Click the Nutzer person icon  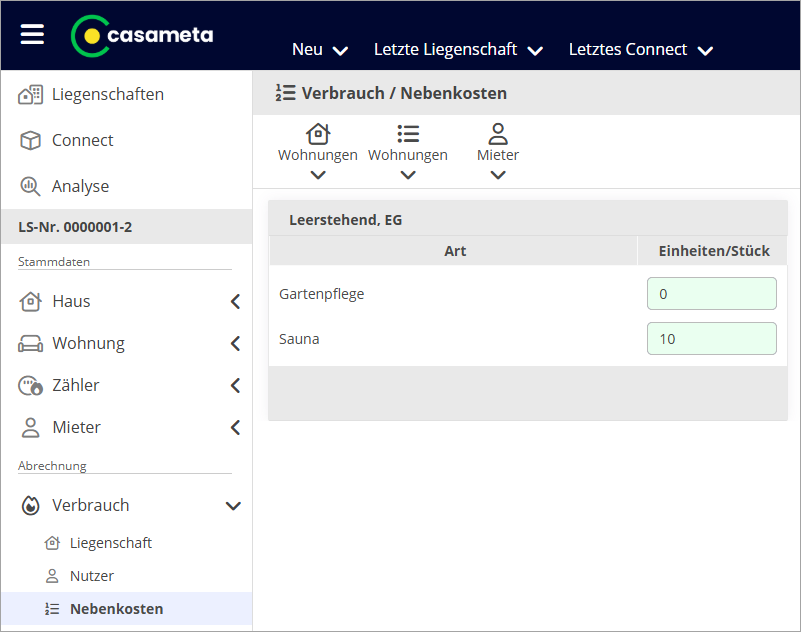point(52,576)
